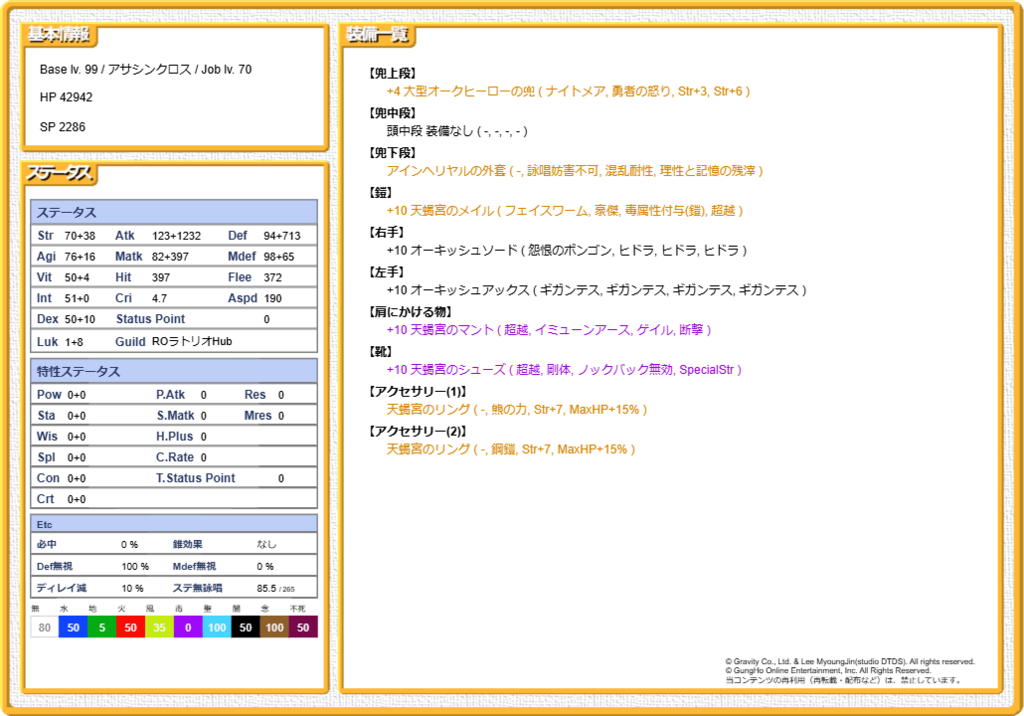Click the Str value 70+38

80,236
